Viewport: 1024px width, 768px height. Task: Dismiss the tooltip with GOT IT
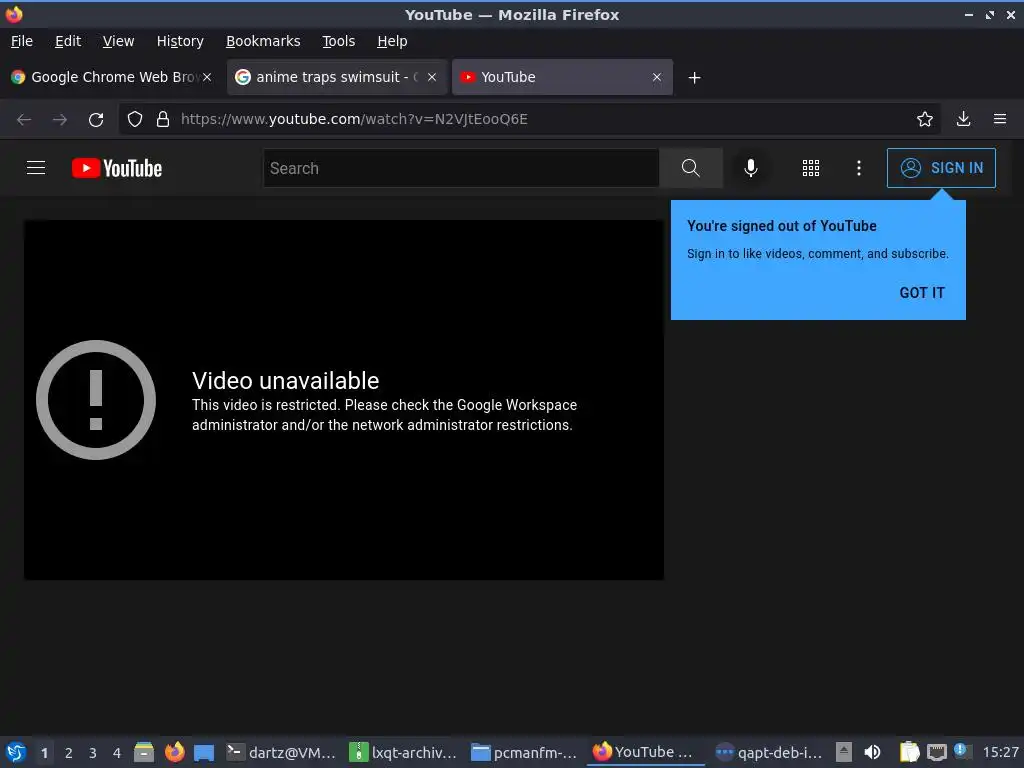[x=921, y=293]
